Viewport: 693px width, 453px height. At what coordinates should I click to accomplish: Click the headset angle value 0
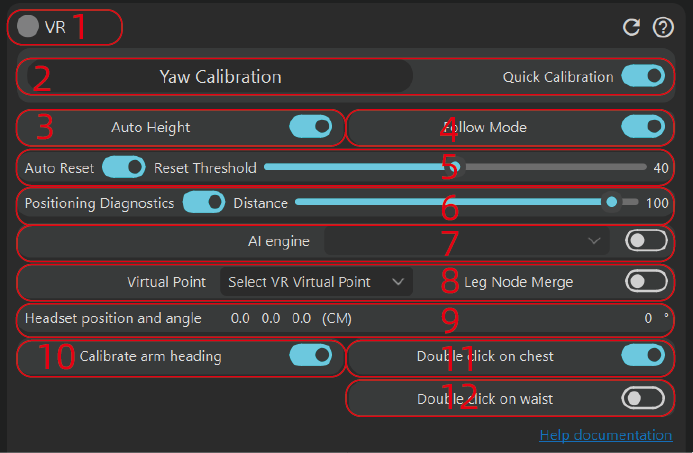(x=648, y=318)
